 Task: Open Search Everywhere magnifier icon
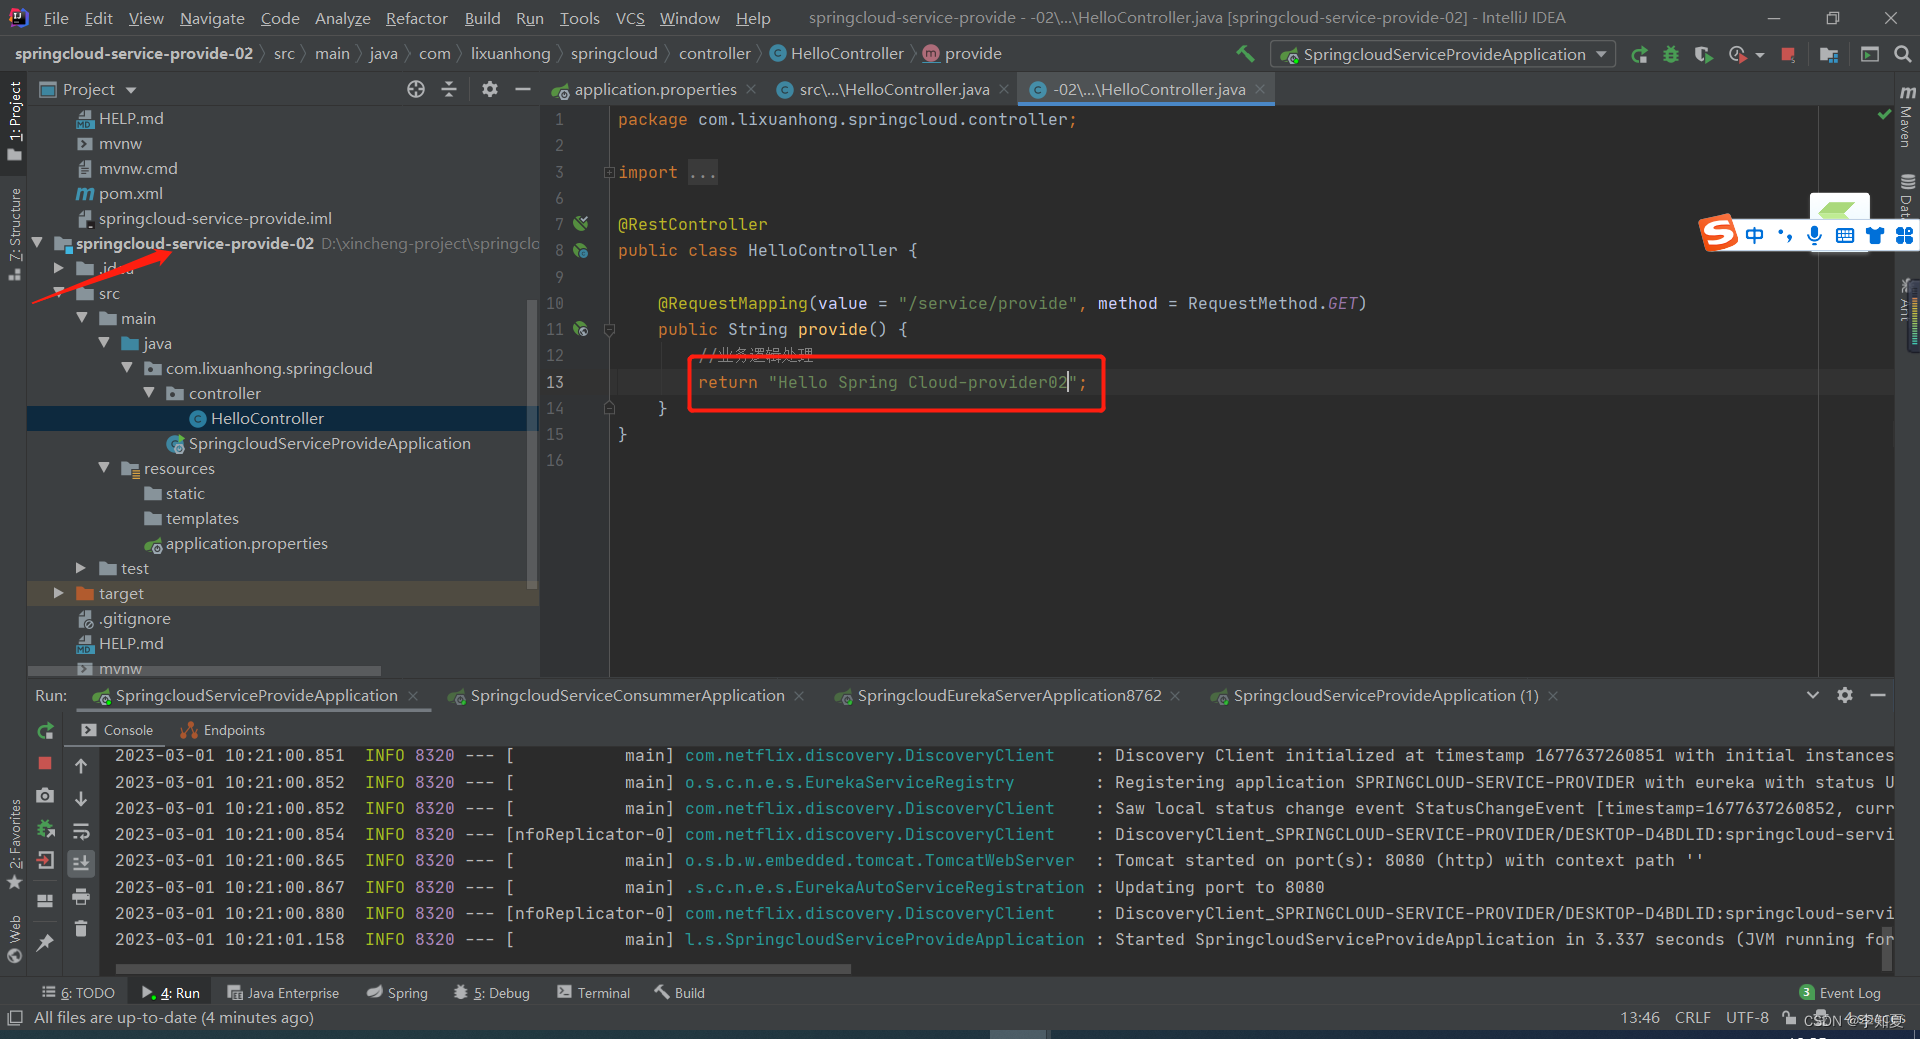tap(1902, 55)
